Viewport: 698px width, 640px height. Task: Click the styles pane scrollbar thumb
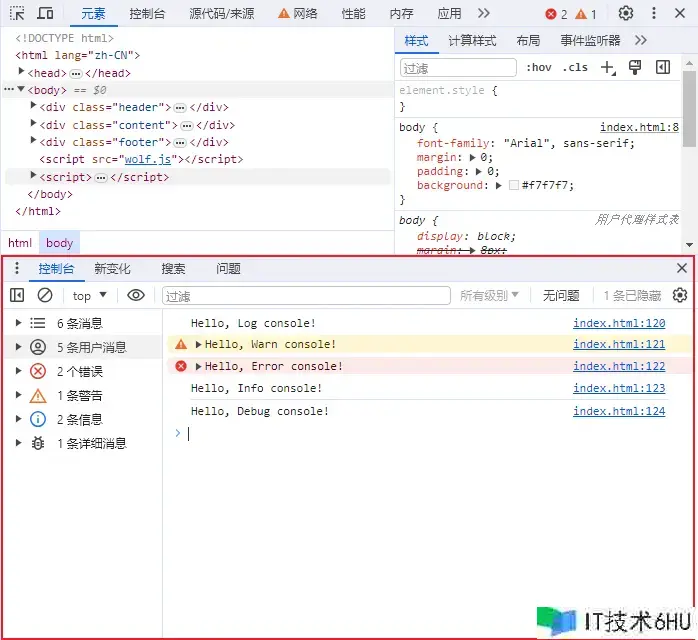690,108
